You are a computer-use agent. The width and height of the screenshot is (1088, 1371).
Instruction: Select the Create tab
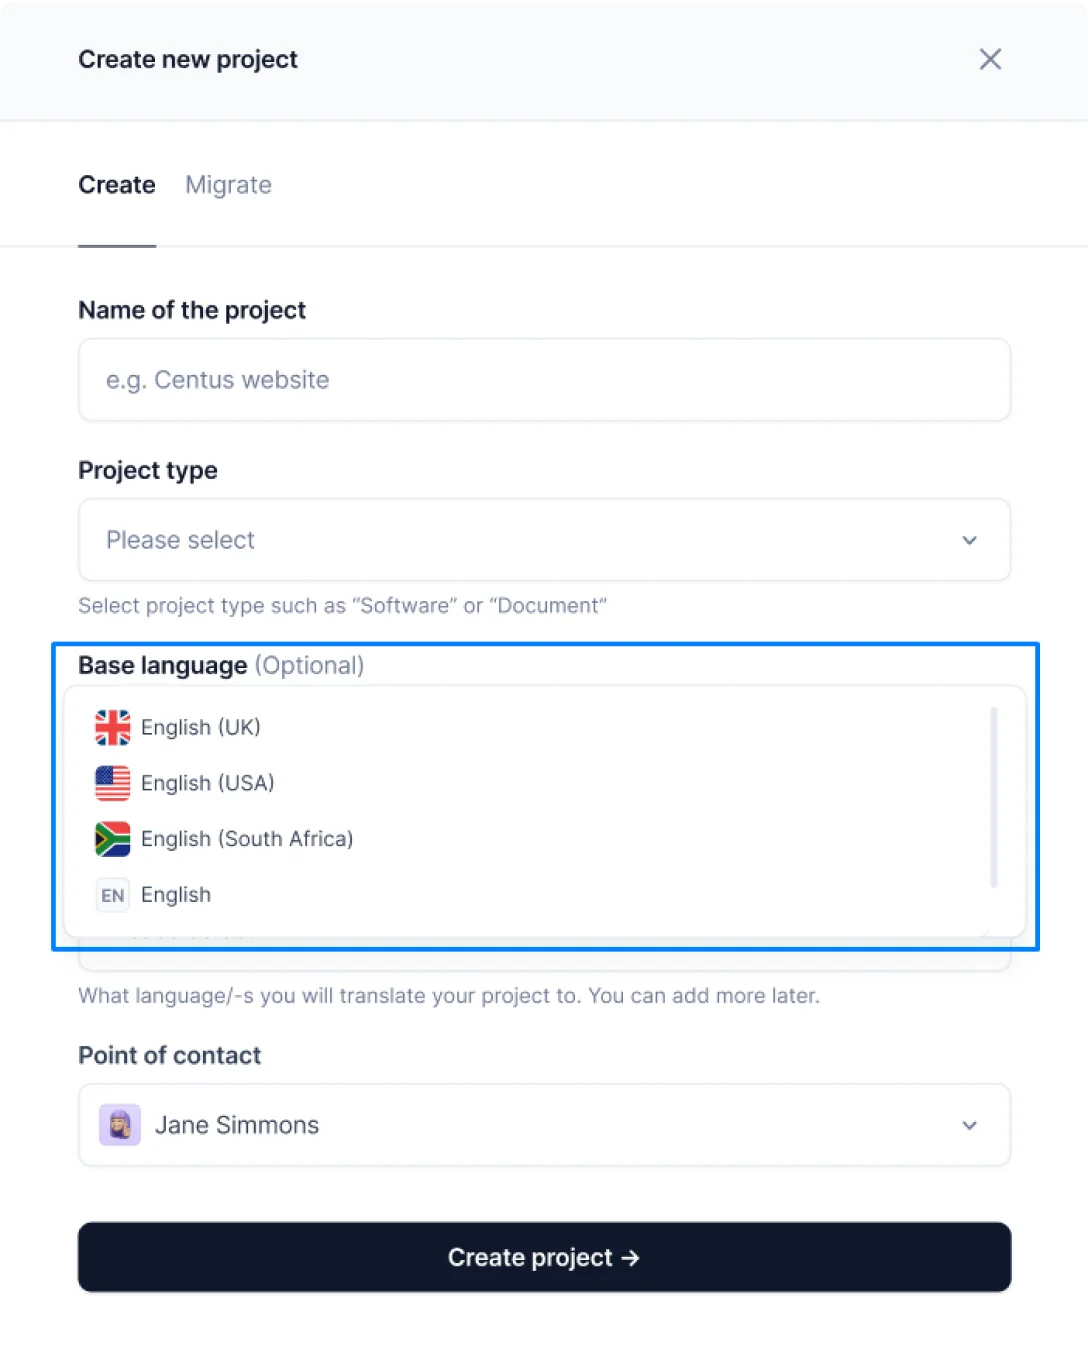pyautogui.click(x=117, y=185)
